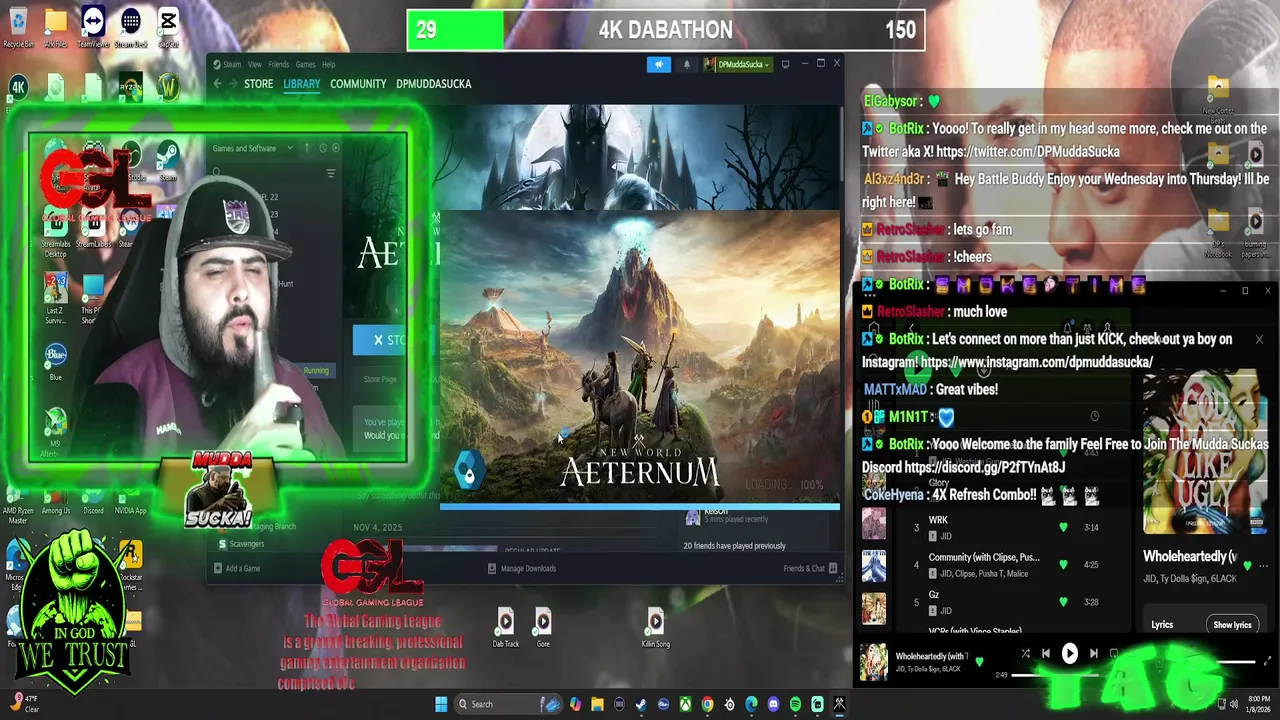The image size is (1280, 720).
Task: Switch Steam to Big Picture mode icon
Action: point(785,64)
